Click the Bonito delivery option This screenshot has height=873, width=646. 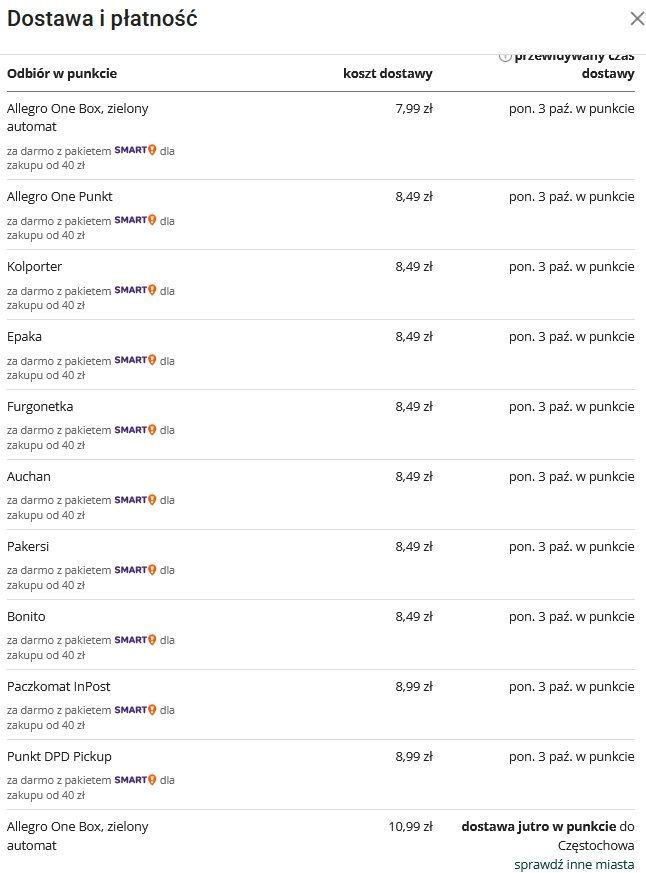click(x=26, y=617)
